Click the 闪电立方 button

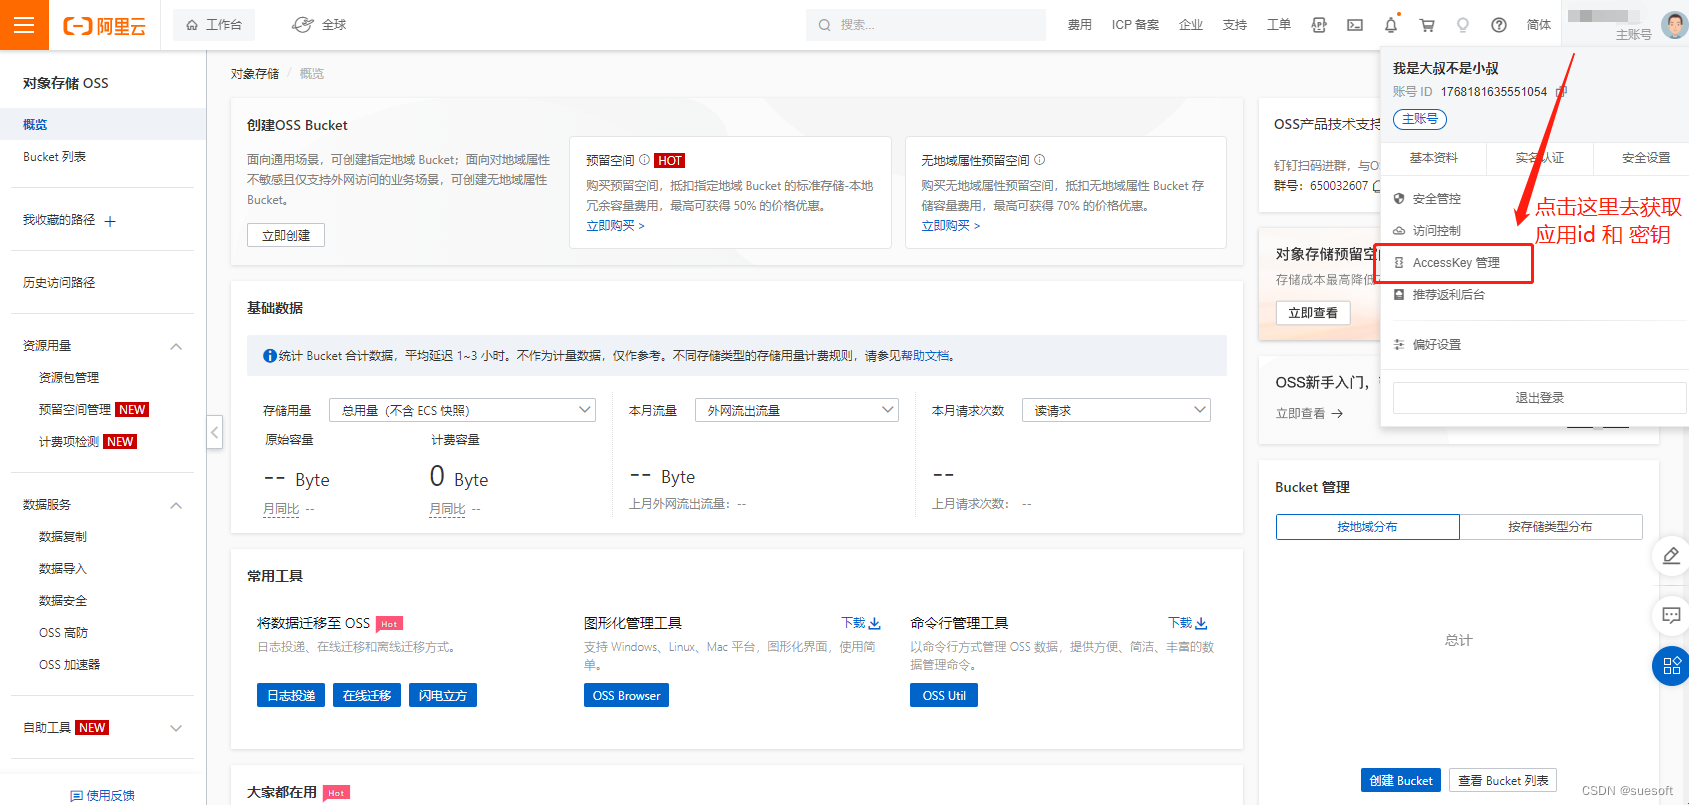443,696
